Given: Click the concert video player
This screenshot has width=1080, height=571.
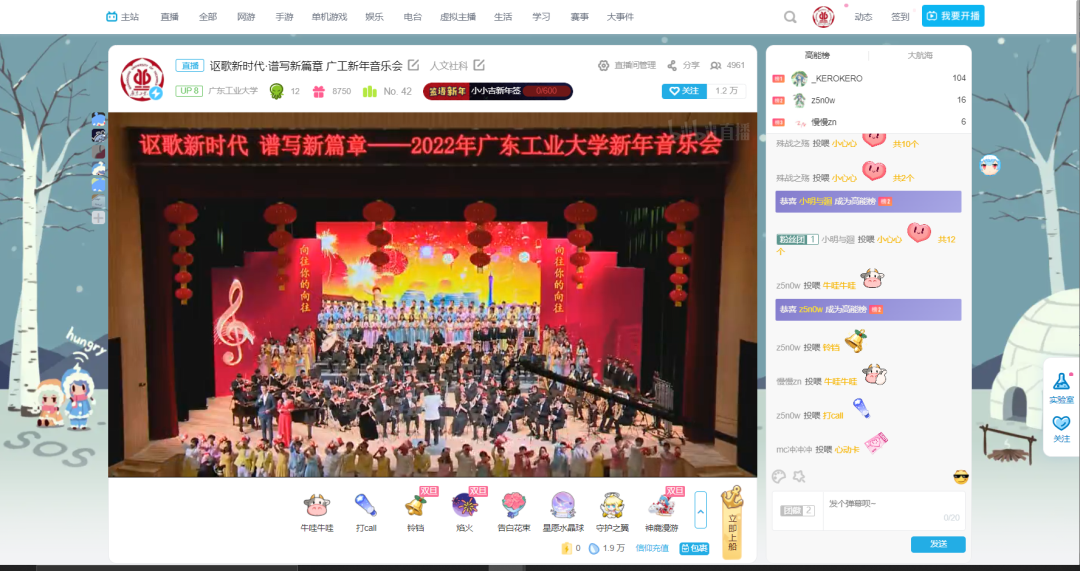Looking at the screenshot, I should [x=432, y=295].
